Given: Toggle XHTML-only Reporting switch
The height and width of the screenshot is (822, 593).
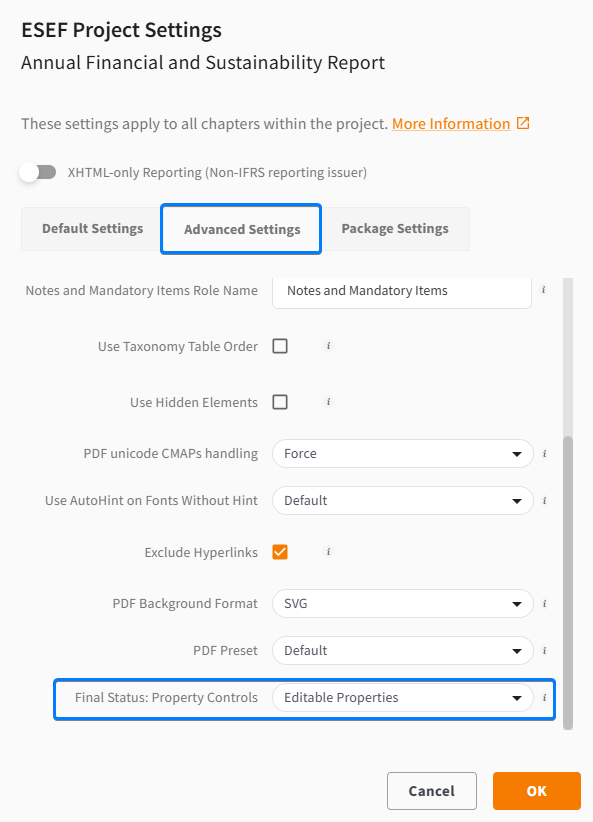Looking at the screenshot, I should (38, 172).
